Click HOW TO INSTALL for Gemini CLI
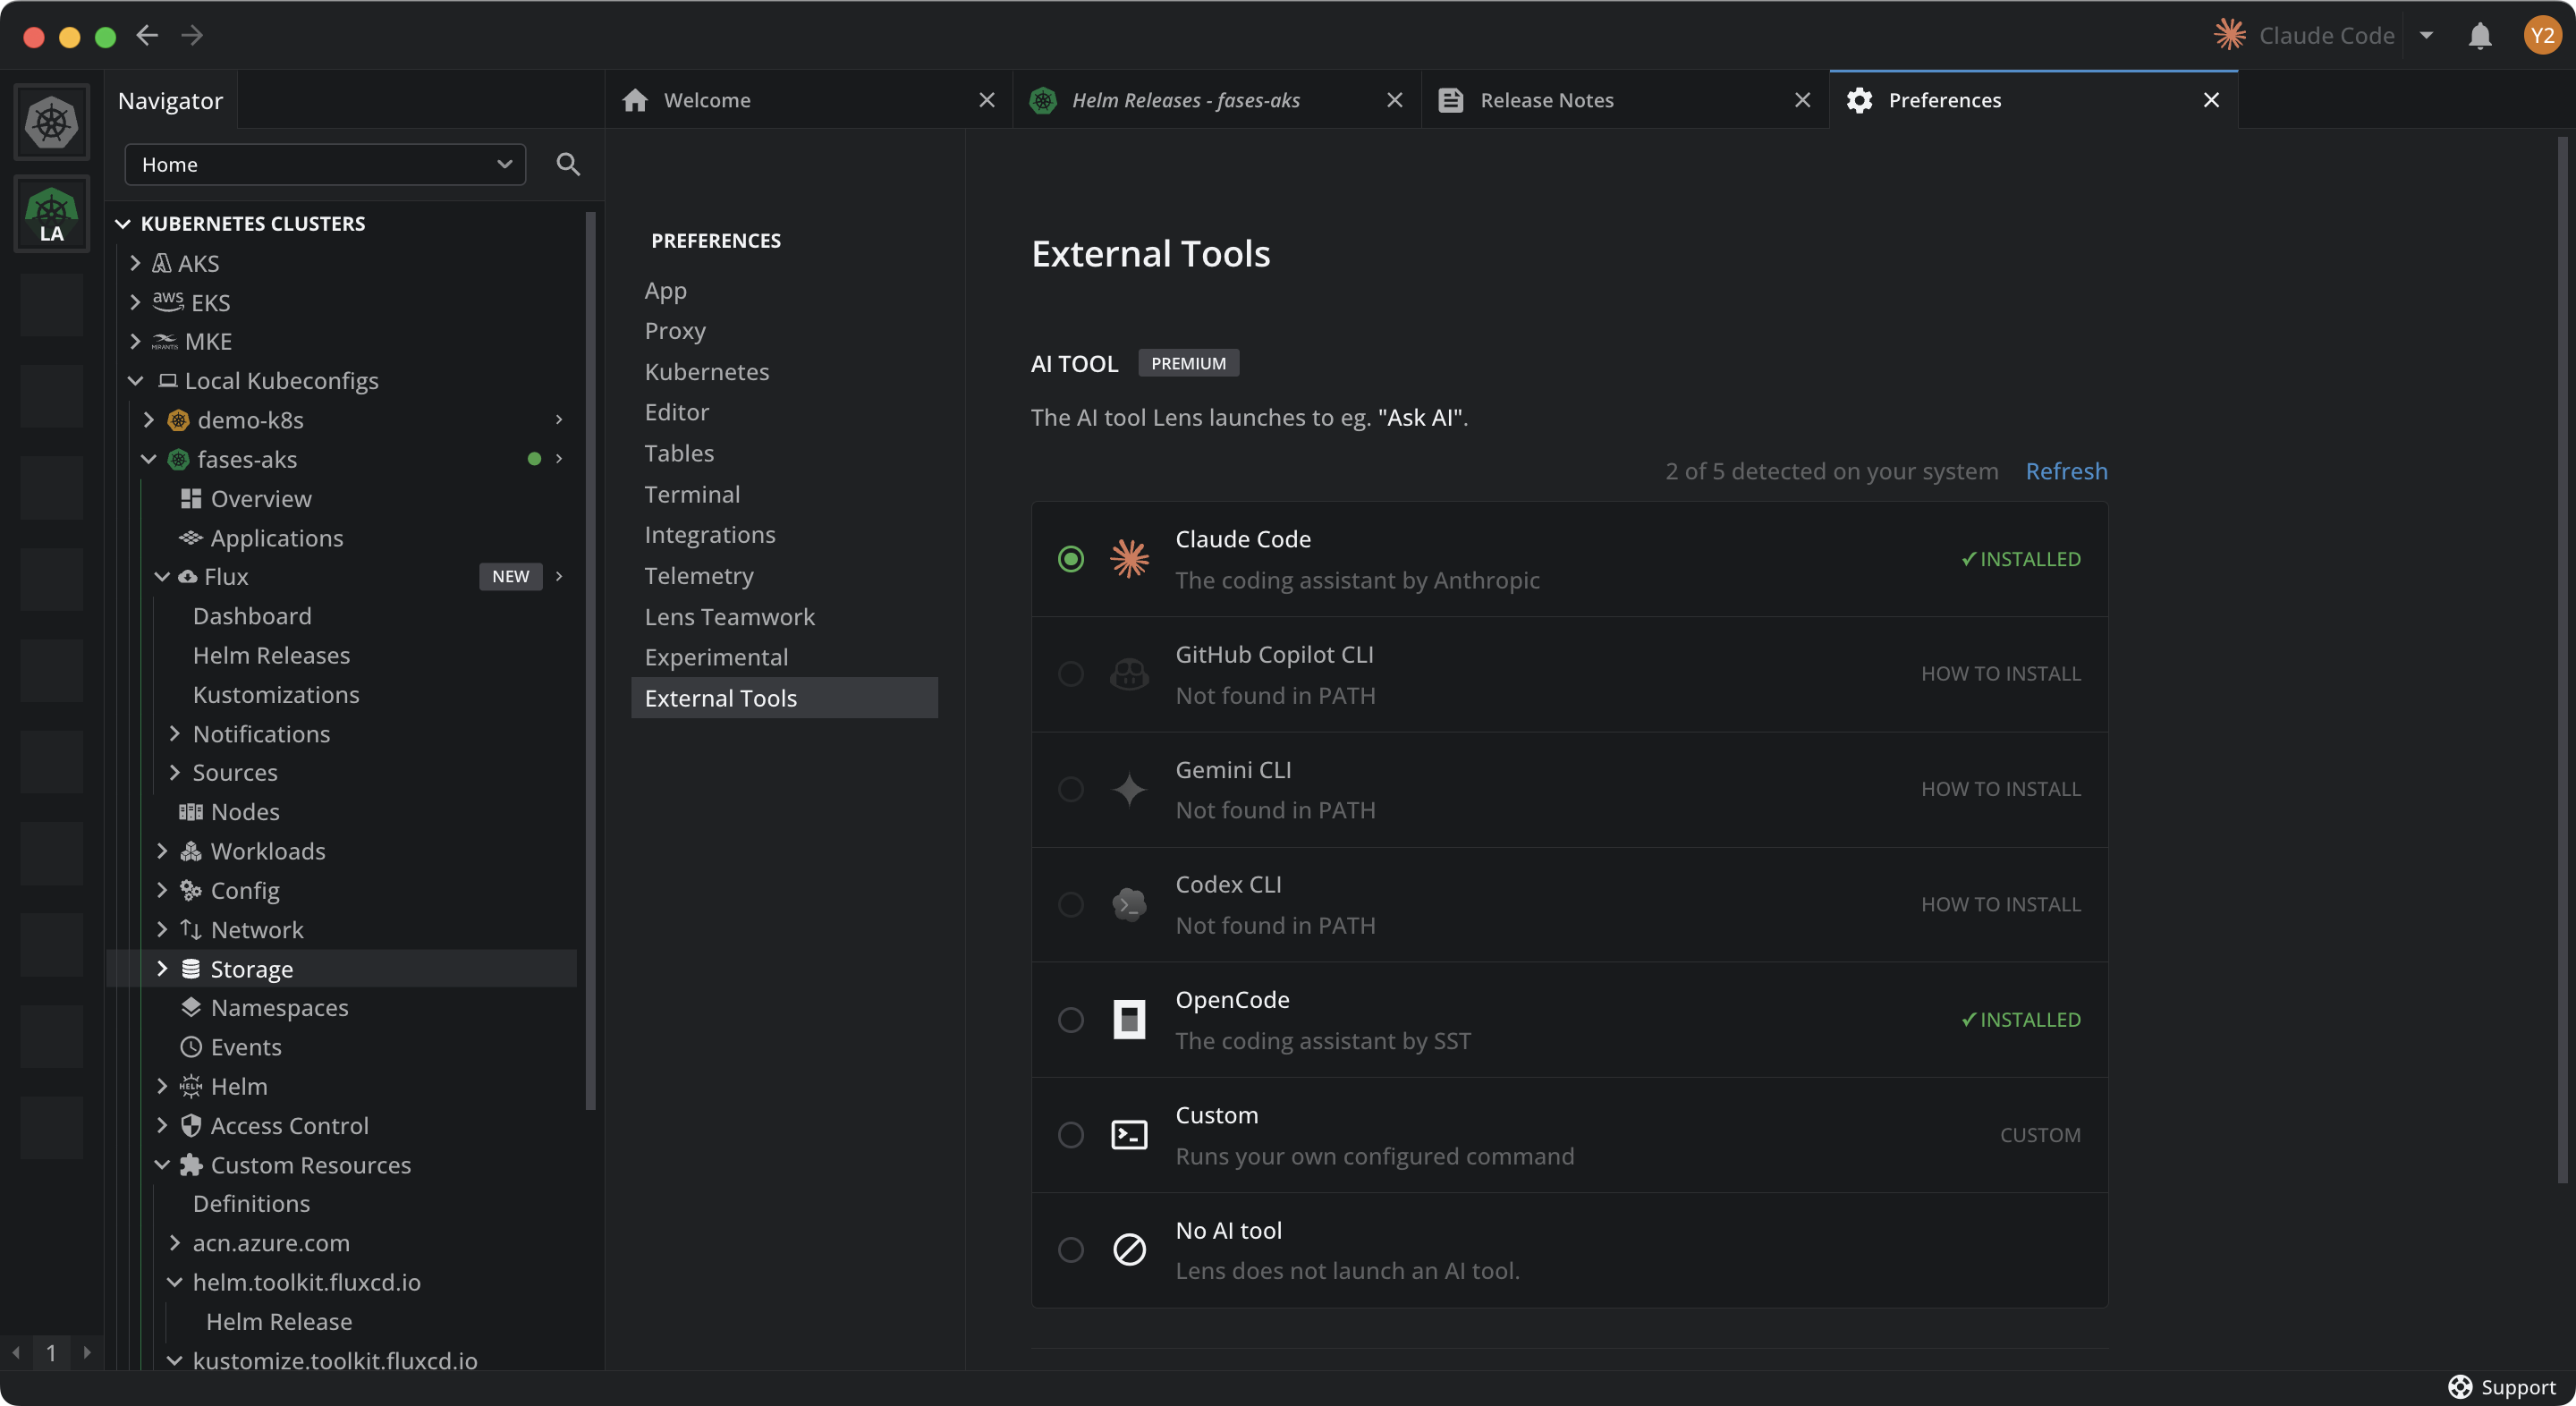The image size is (2576, 1406). tap(2000, 789)
